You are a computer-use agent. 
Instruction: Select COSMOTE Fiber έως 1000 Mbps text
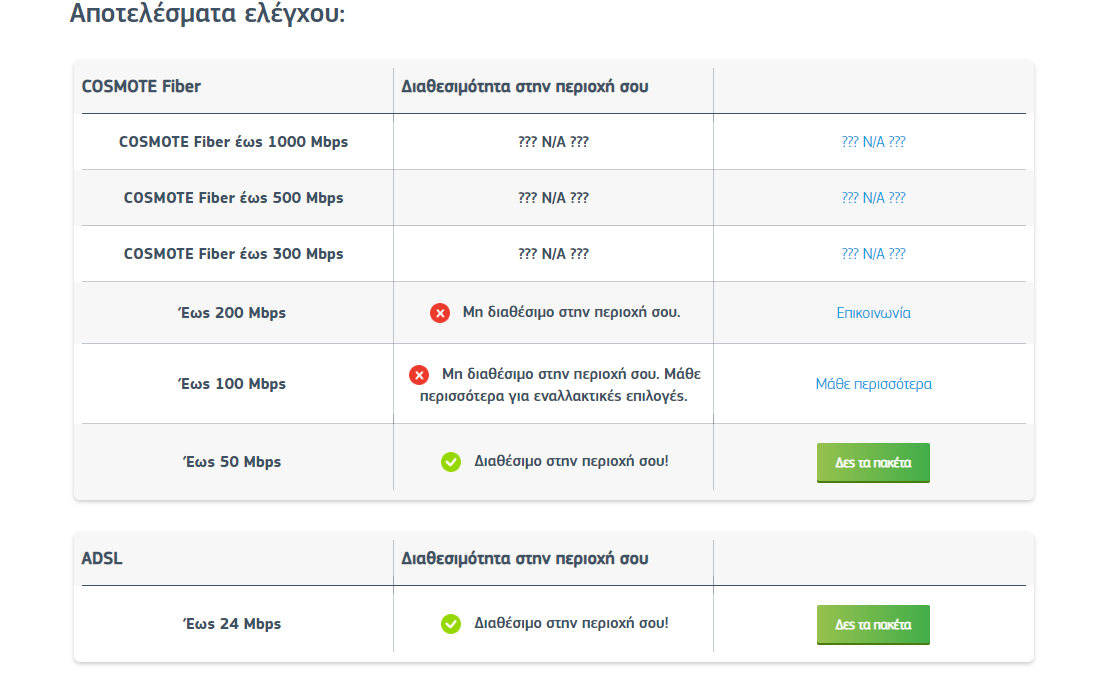(233, 142)
